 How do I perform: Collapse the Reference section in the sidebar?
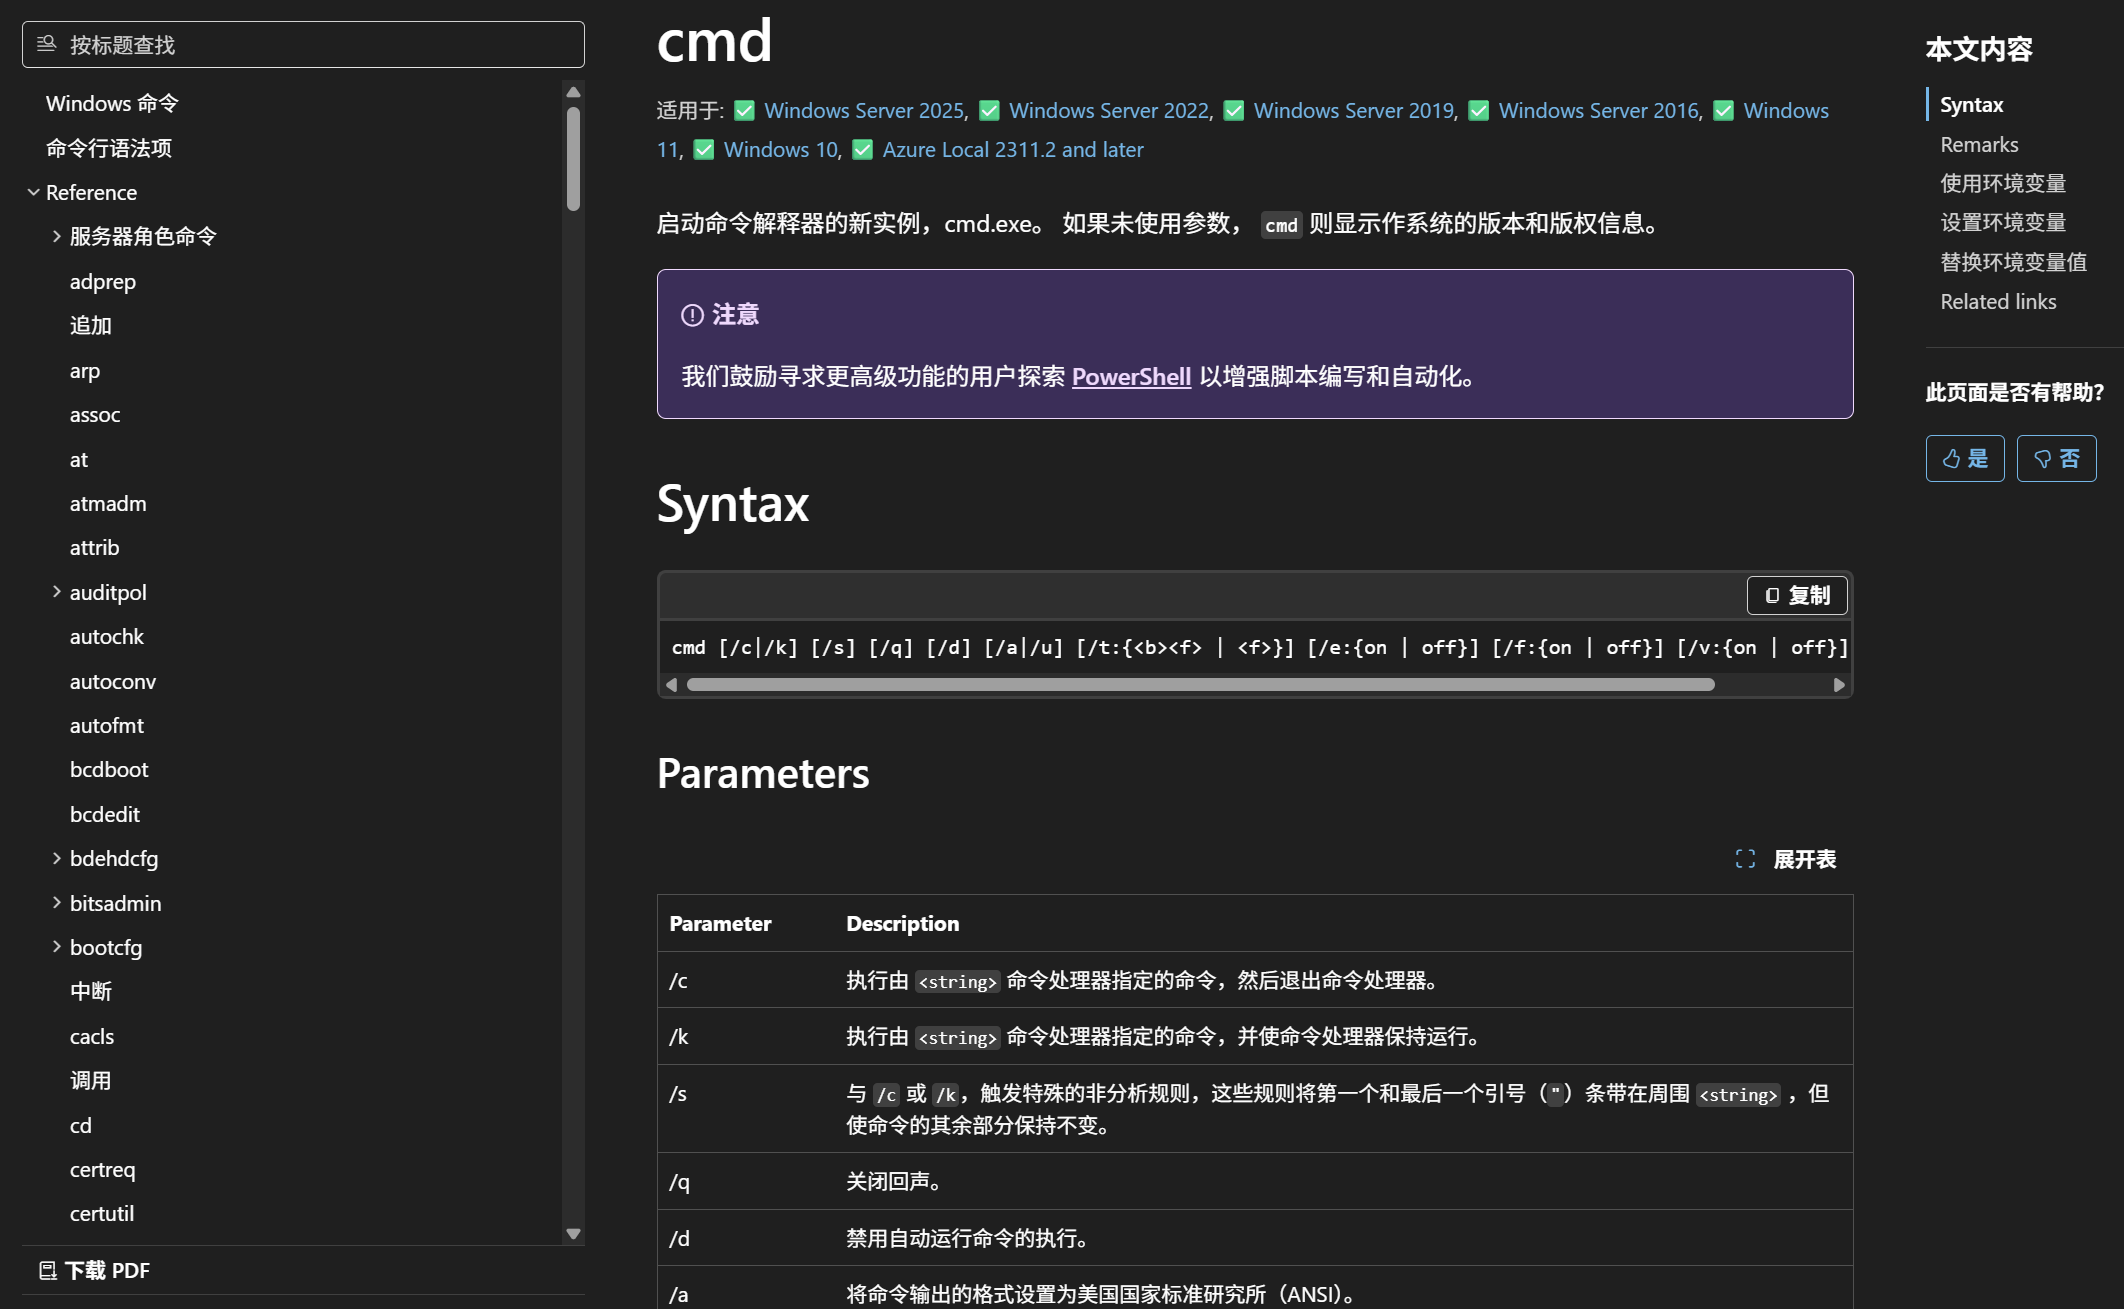pos(35,192)
